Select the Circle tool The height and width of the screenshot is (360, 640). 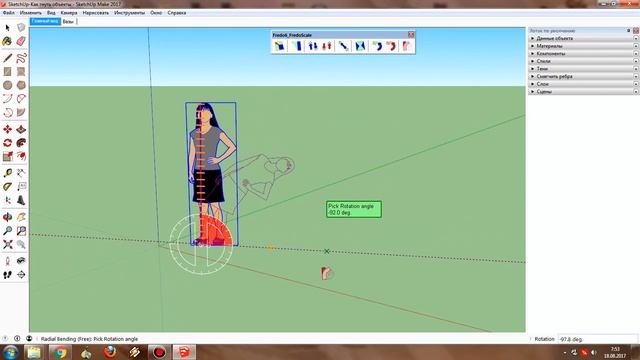click(x=7, y=85)
